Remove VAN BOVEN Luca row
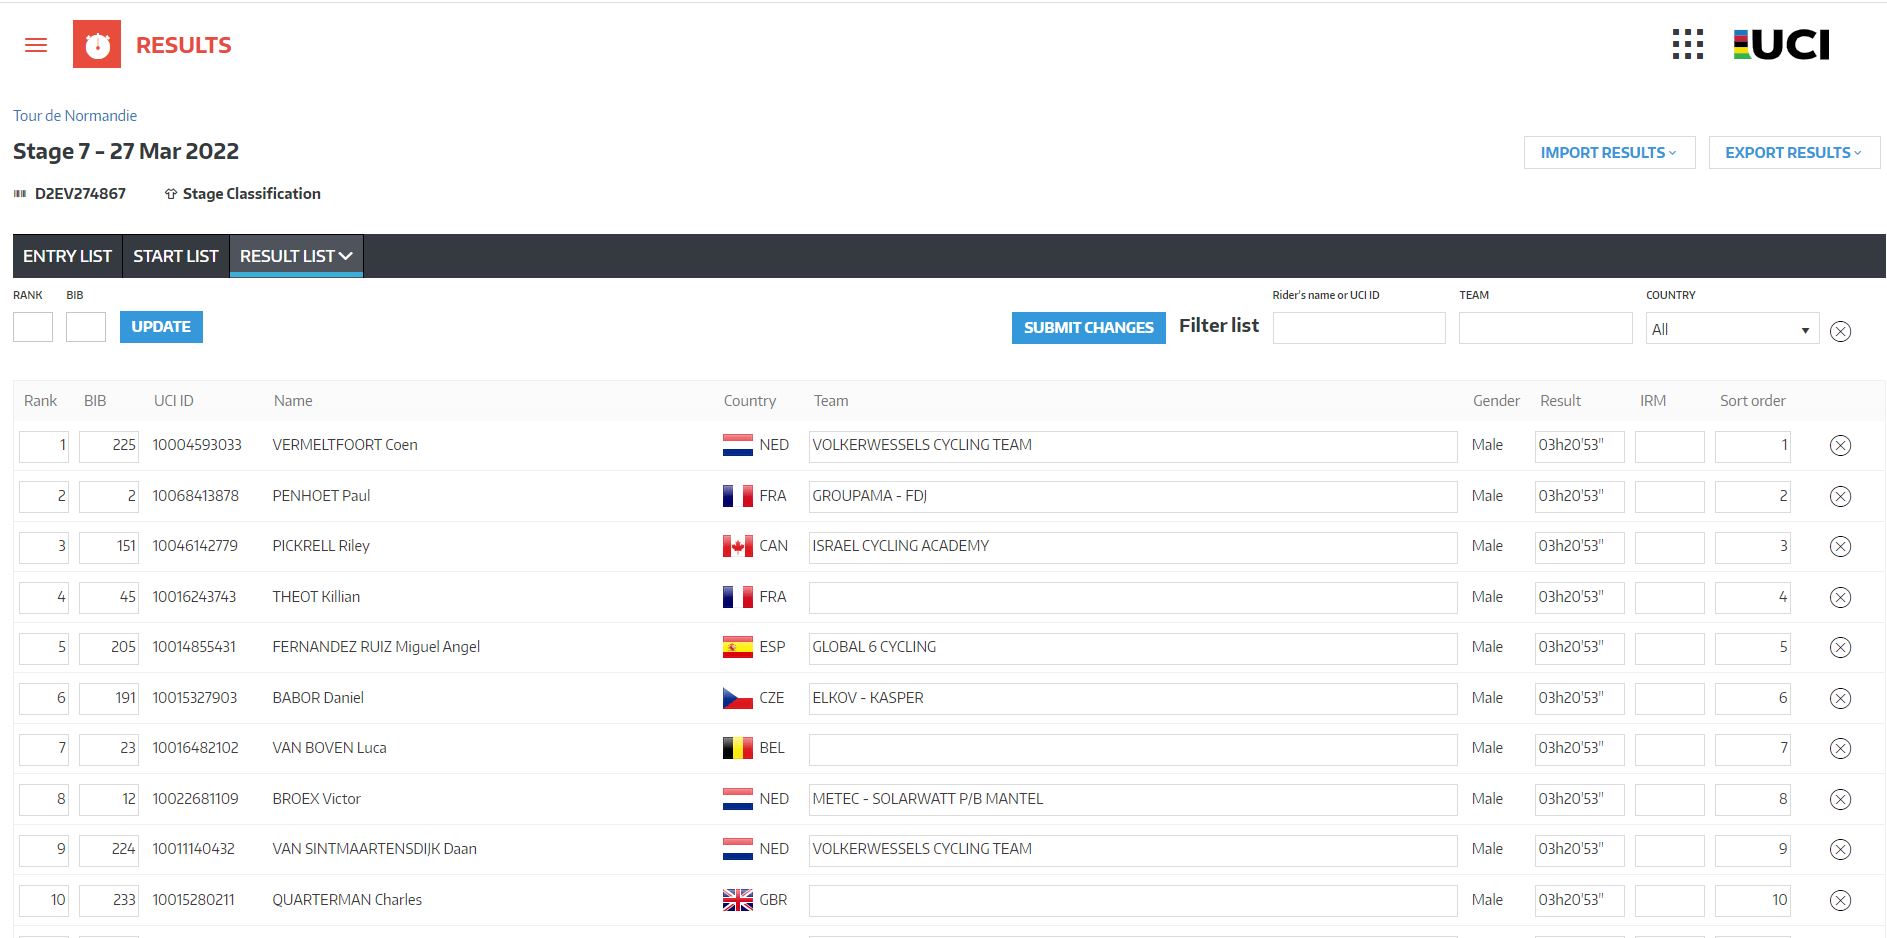The image size is (1887, 938). click(1840, 749)
